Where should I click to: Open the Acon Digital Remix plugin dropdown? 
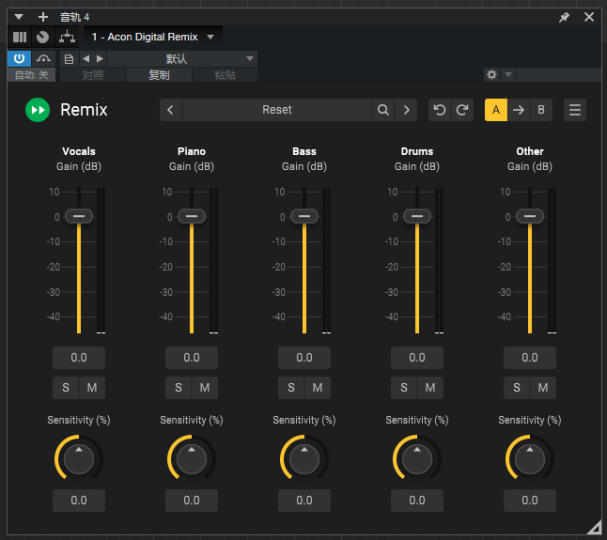pyautogui.click(x=210, y=37)
